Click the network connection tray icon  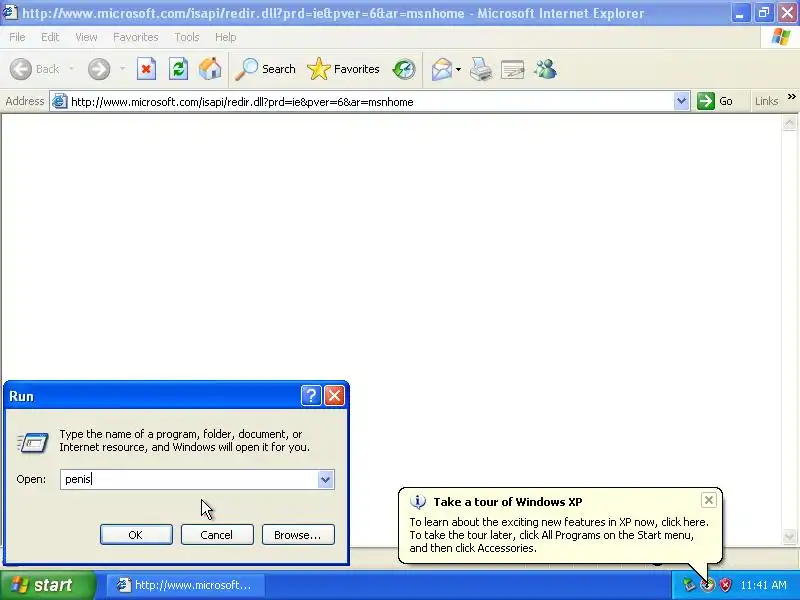[689, 585]
